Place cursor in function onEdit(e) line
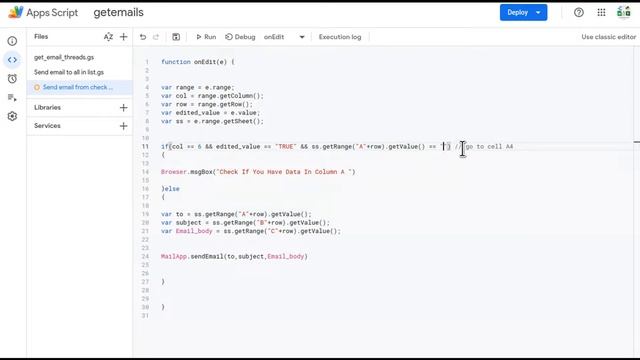The height and width of the screenshot is (360, 640). [x=198, y=62]
